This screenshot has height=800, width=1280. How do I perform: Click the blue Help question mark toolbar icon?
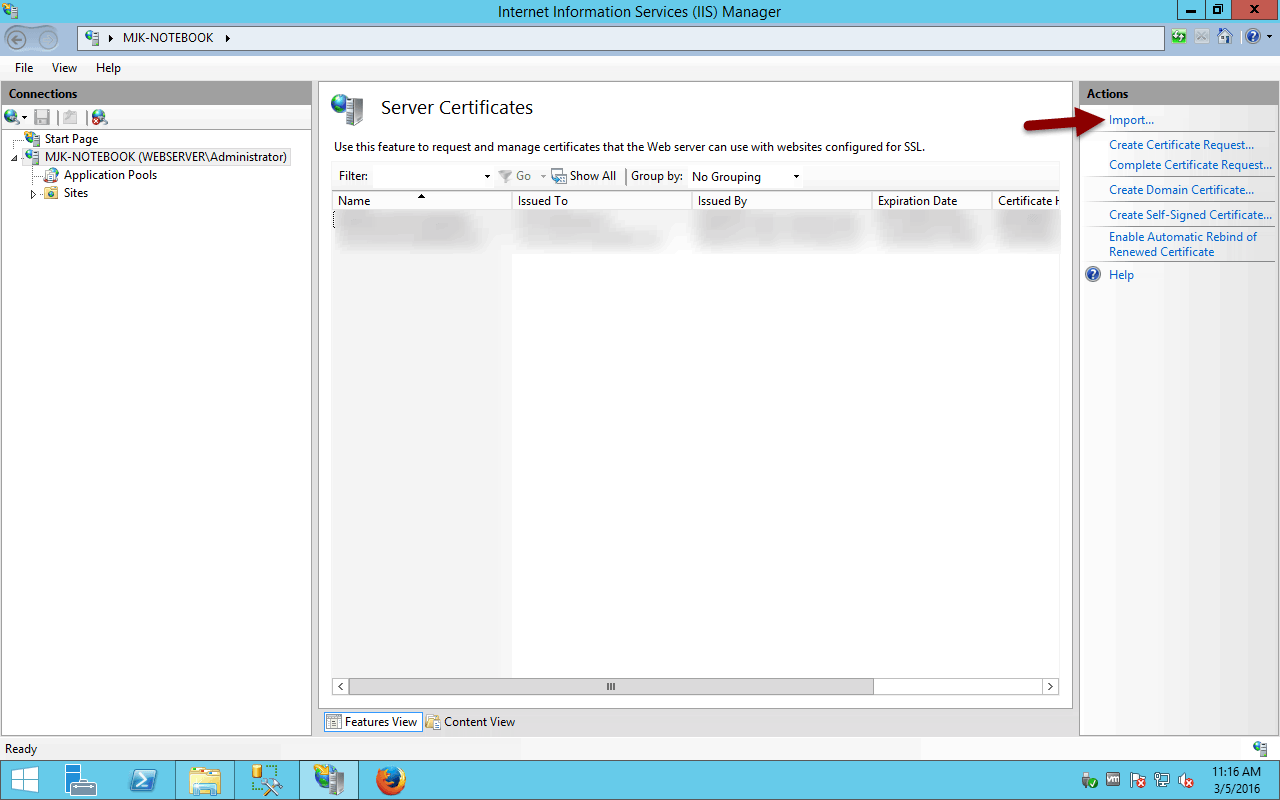click(1253, 38)
